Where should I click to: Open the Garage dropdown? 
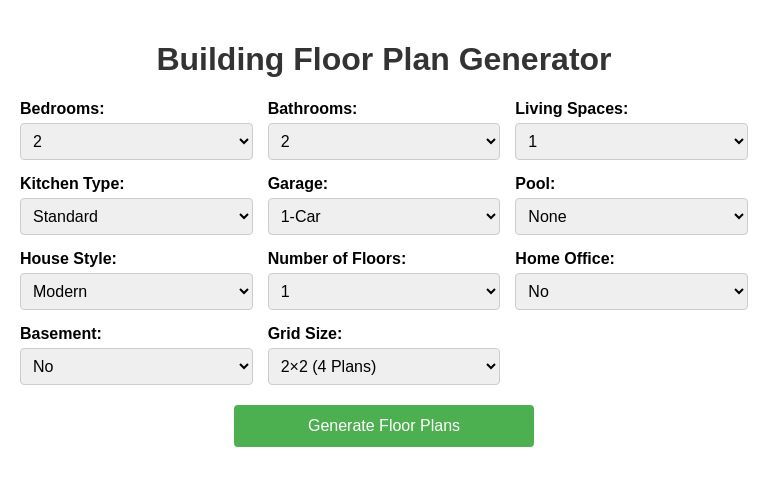383,217
